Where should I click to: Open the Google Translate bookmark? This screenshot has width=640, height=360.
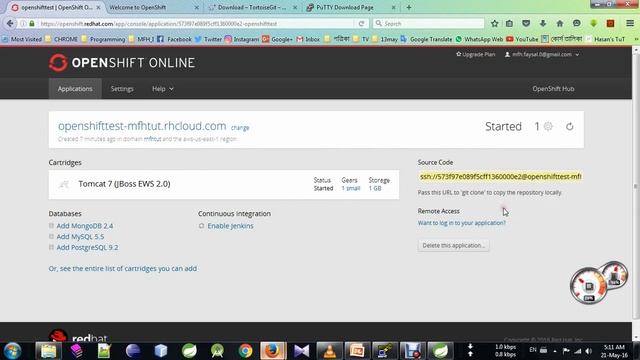[x=426, y=39]
